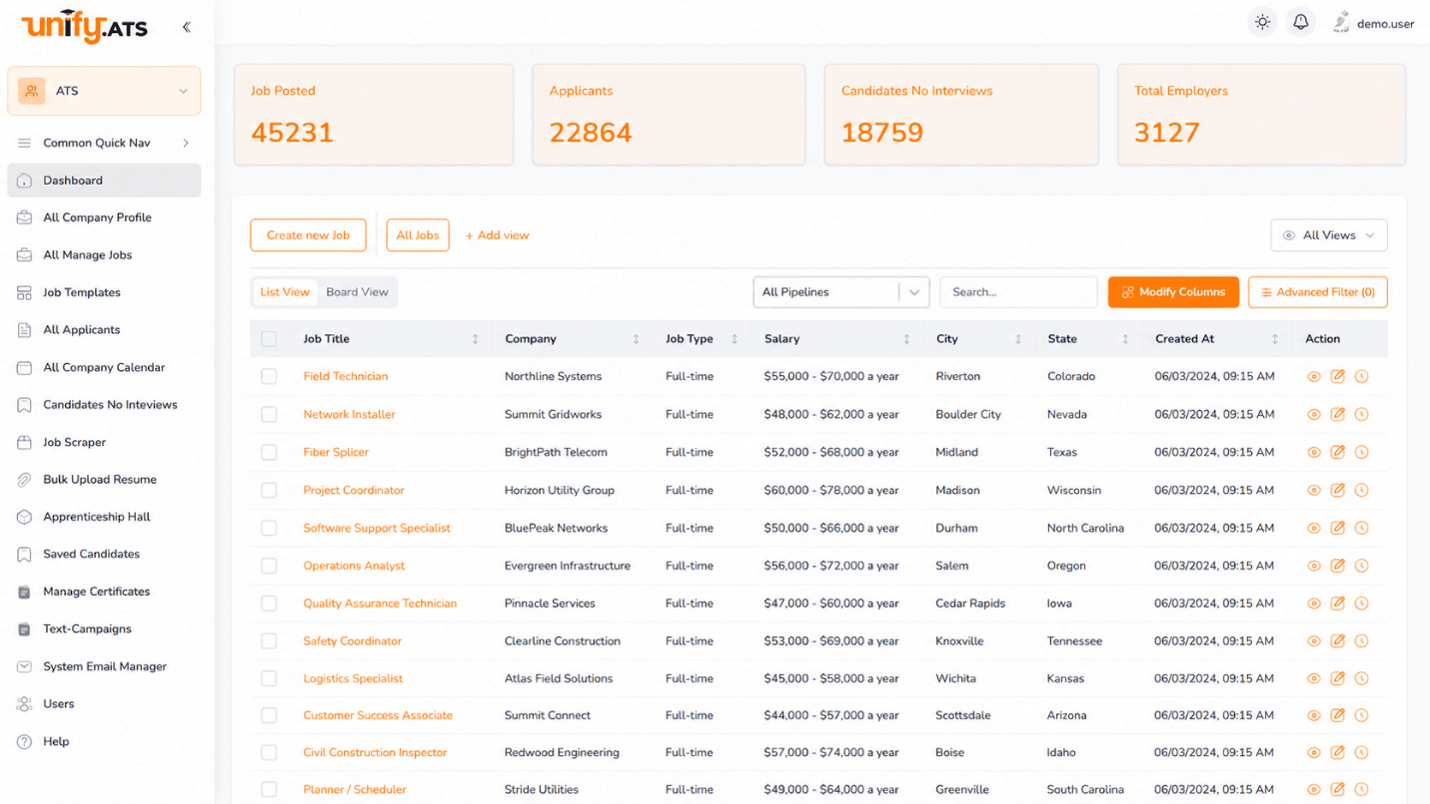
Task: Sort by Job Title column arrows
Action: pos(475,340)
